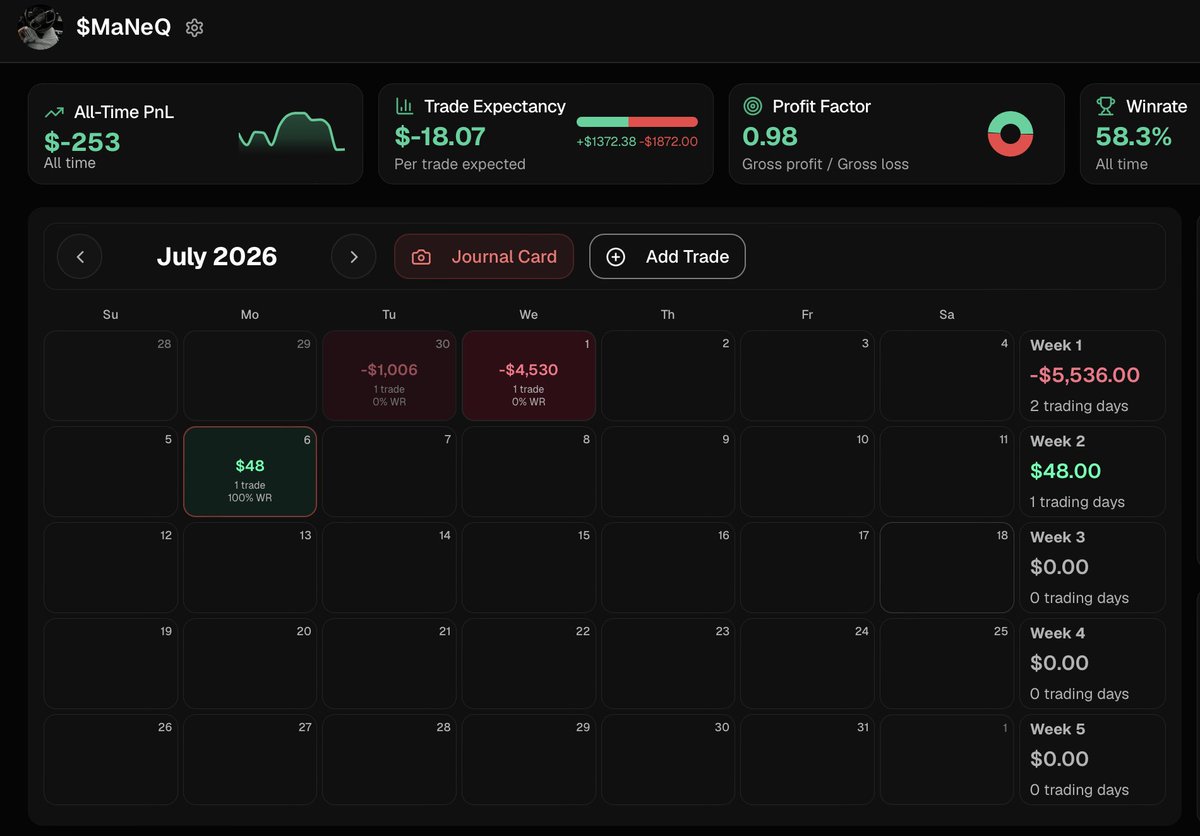The height and width of the screenshot is (836, 1200).
Task: Click the +$1372.38 average win text
Action: (606, 142)
